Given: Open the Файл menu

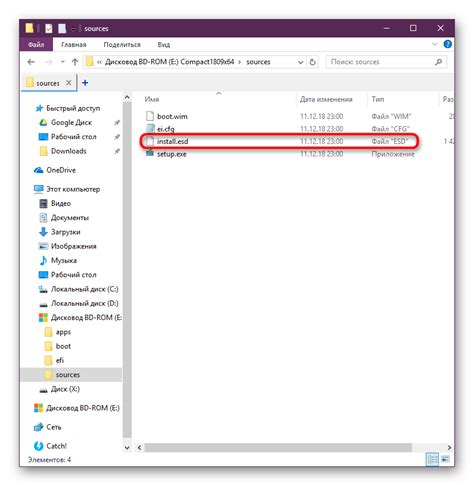Looking at the screenshot, I should click(36, 45).
